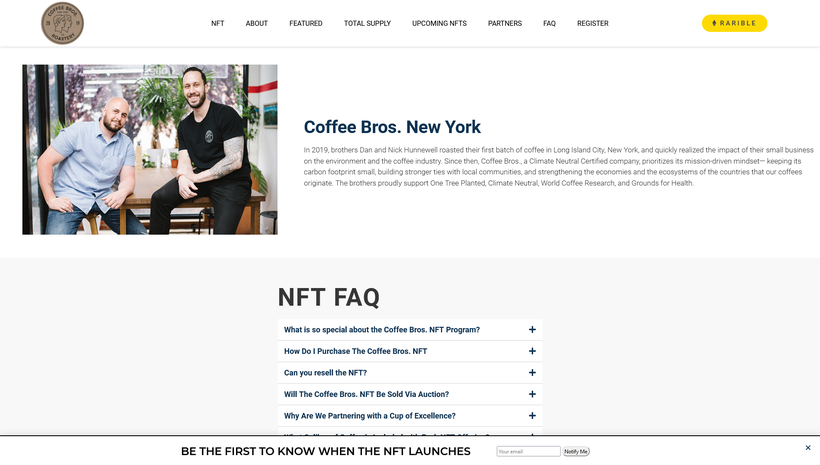Open 'Can you resell the NFT?' question
Screen dimensions: 820x465
click(x=325, y=373)
